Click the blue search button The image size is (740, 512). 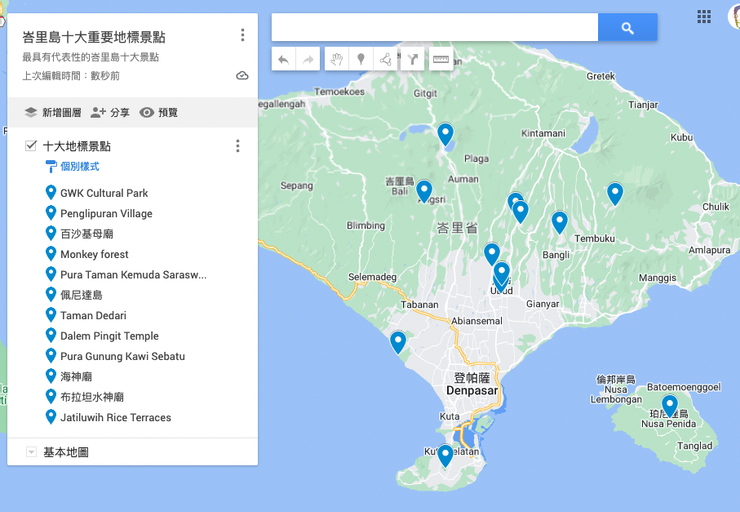(627, 28)
